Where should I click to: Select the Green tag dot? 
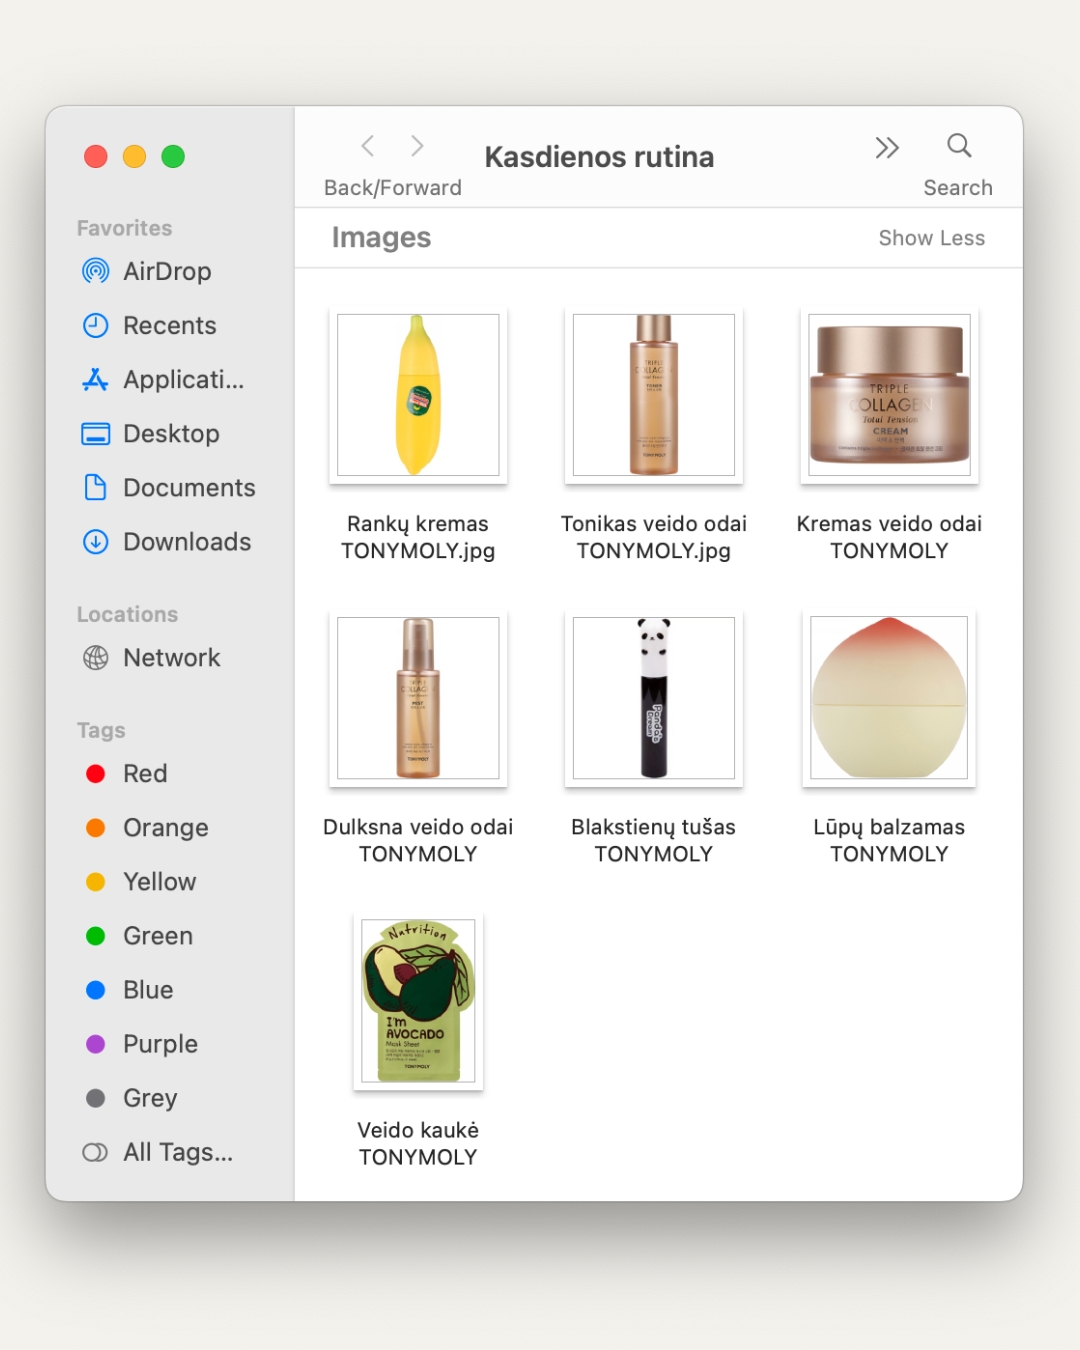96,935
